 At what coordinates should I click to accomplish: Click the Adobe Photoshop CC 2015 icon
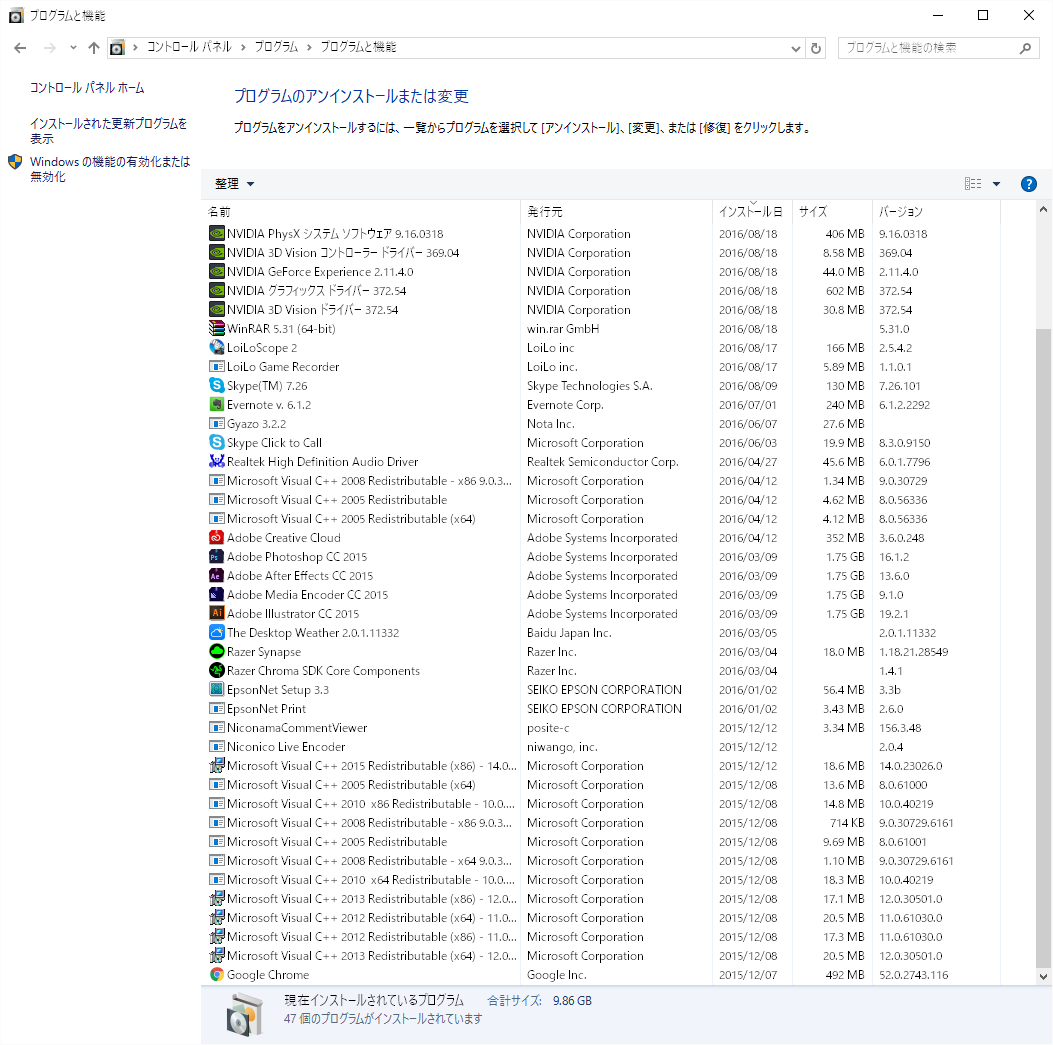coord(216,557)
